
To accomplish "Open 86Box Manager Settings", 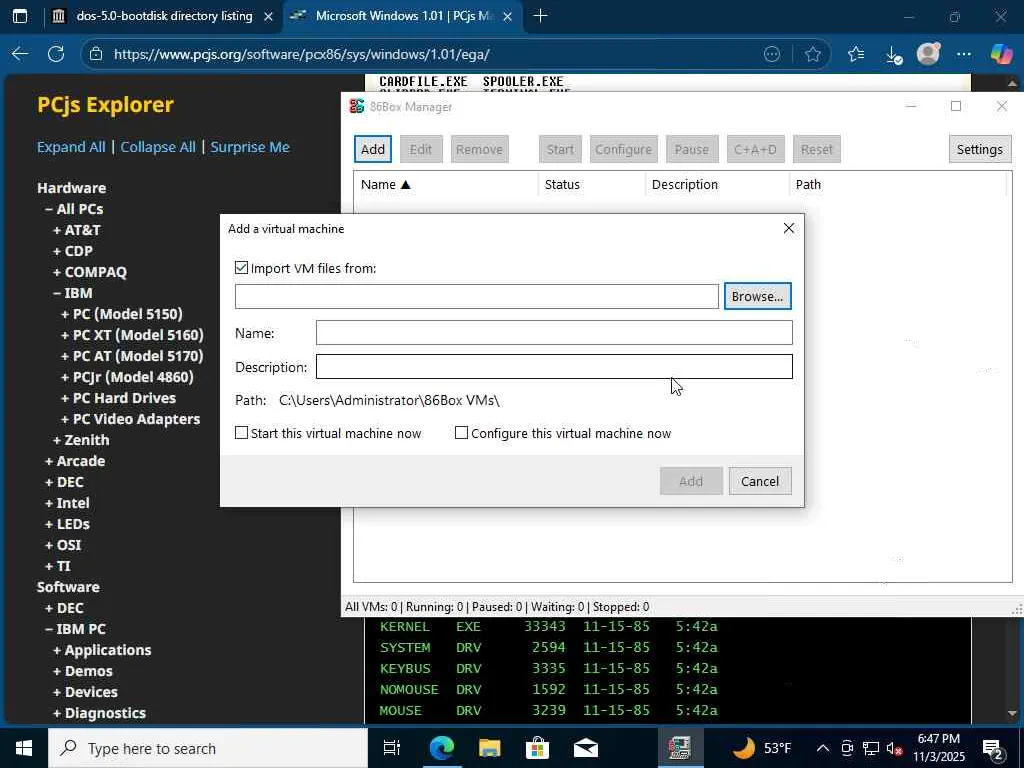I will pos(979,149).
